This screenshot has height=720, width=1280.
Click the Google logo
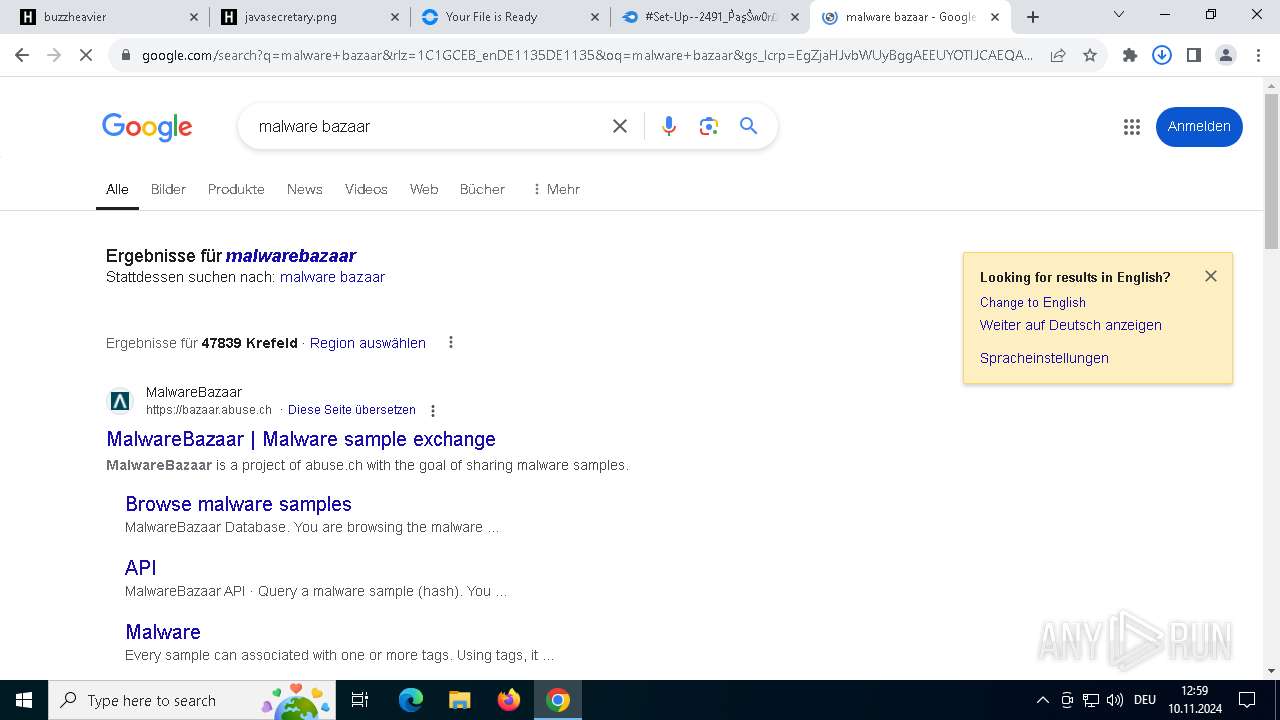(x=147, y=127)
